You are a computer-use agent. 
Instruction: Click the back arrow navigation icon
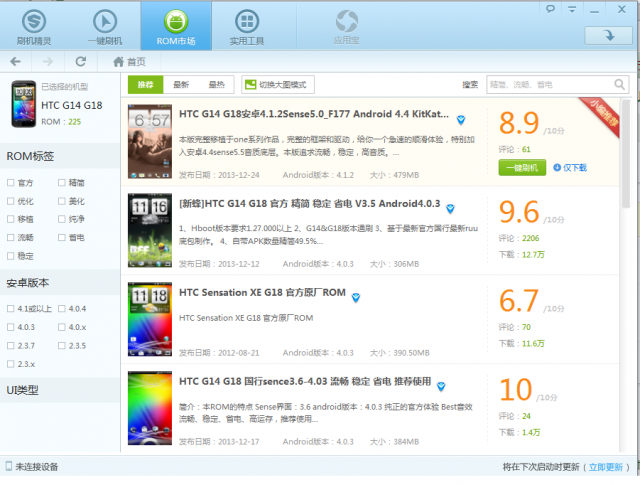[x=16, y=62]
